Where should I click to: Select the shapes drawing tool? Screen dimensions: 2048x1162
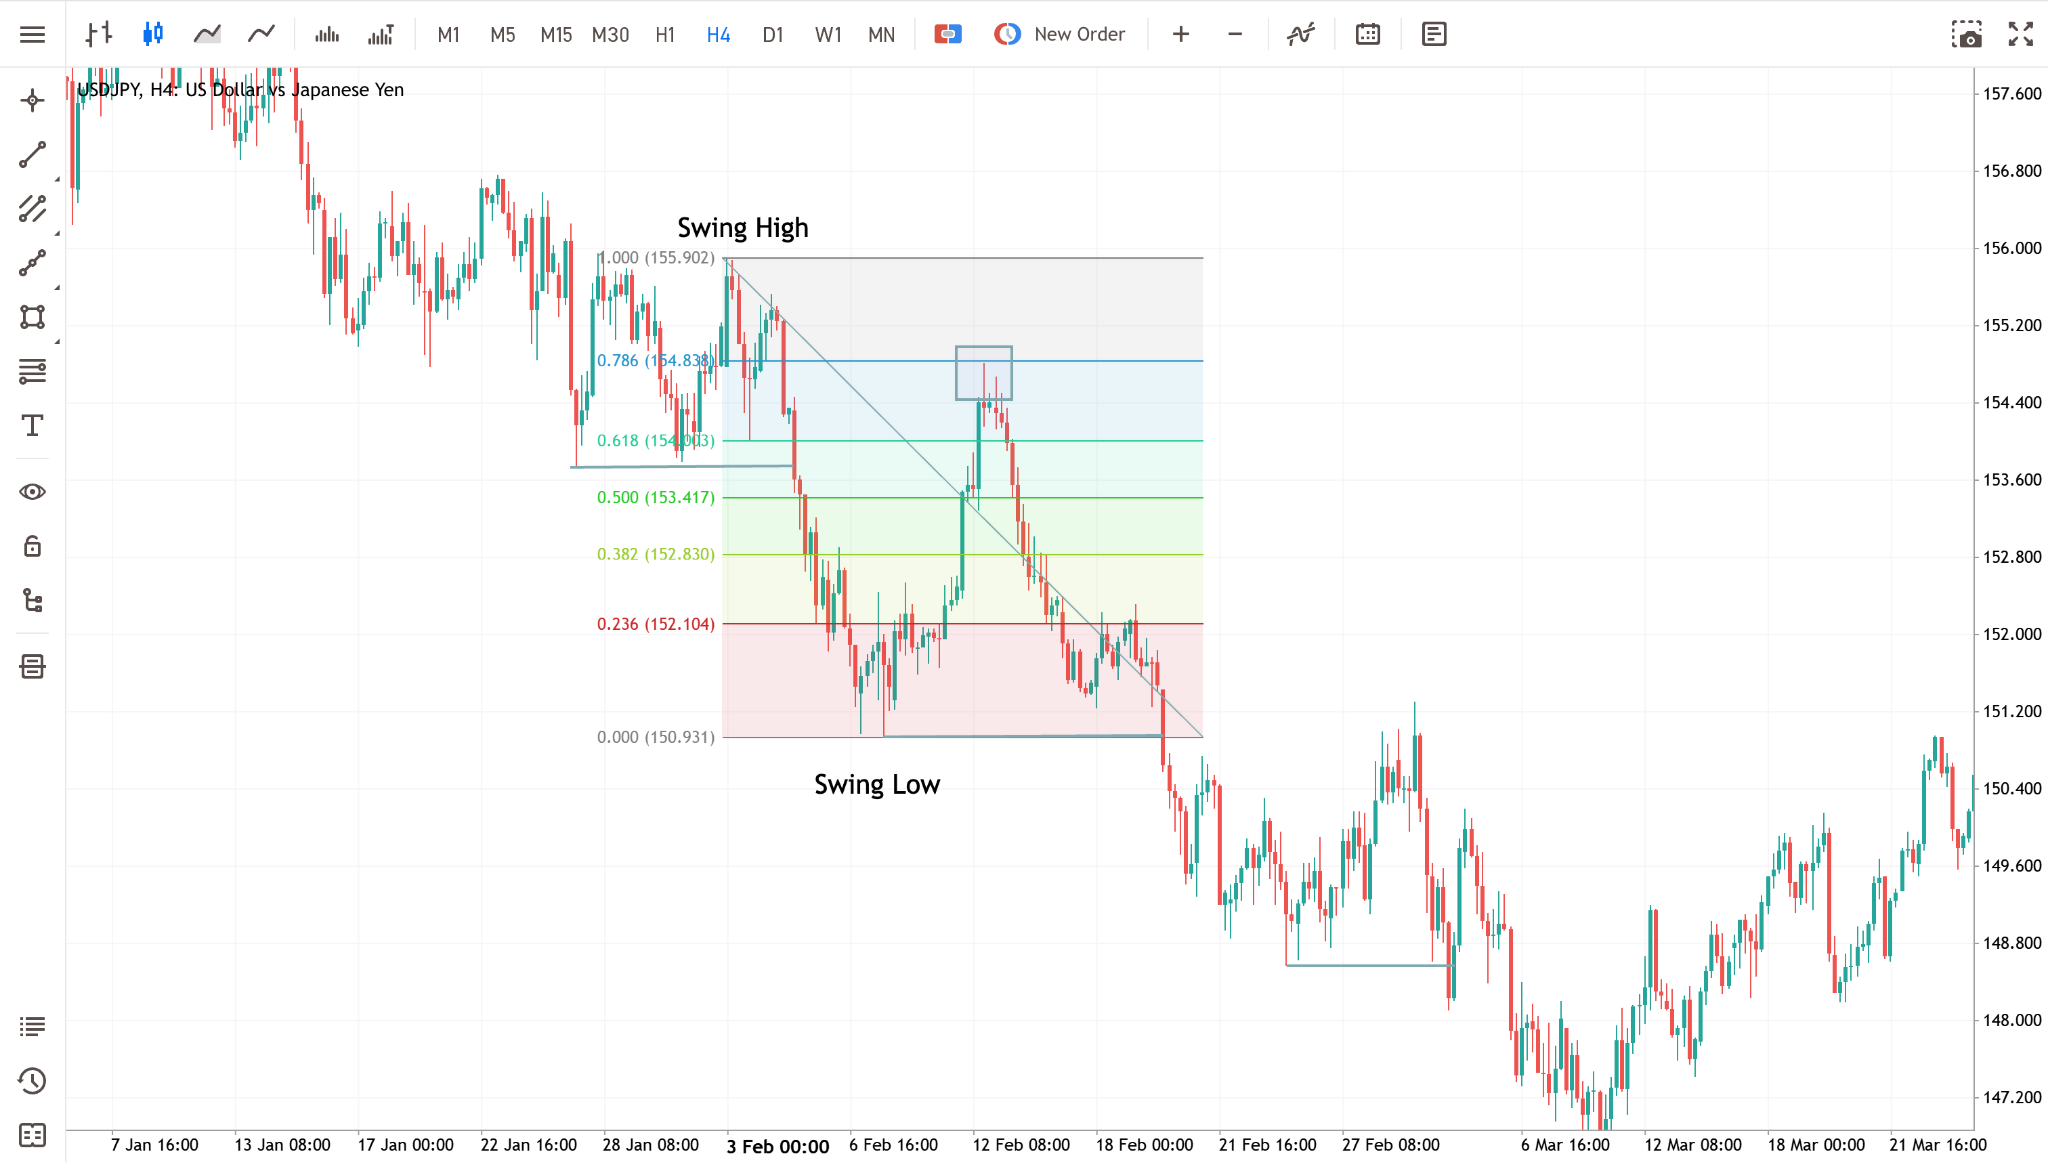pyautogui.click(x=32, y=317)
